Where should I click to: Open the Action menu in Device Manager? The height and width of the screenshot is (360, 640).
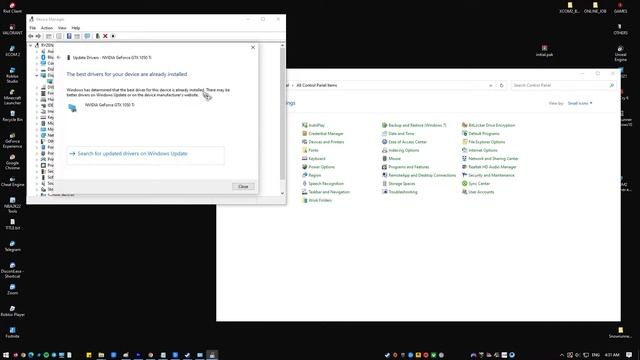coord(47,28)
